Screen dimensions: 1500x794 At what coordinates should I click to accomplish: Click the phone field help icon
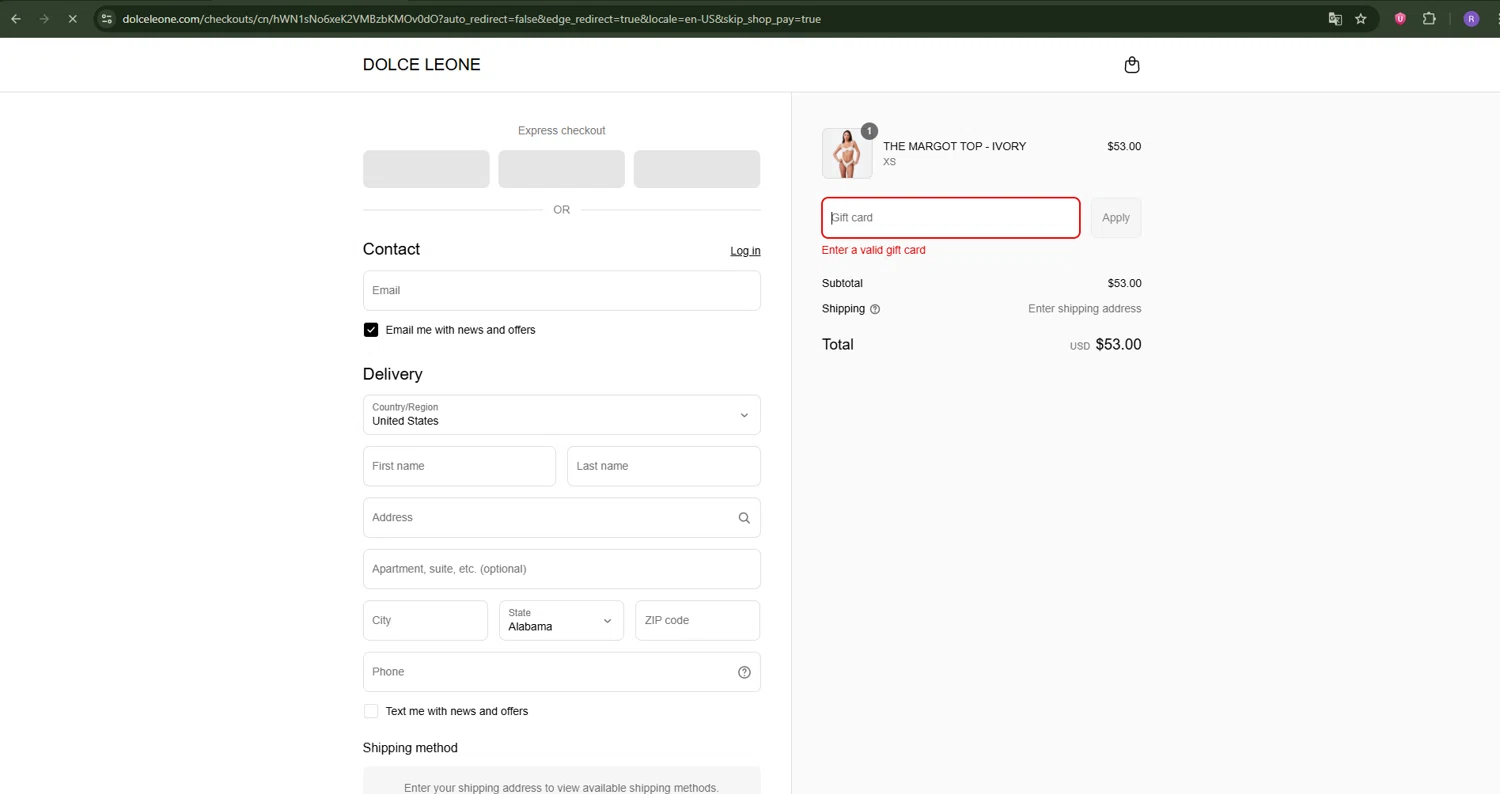744,672
